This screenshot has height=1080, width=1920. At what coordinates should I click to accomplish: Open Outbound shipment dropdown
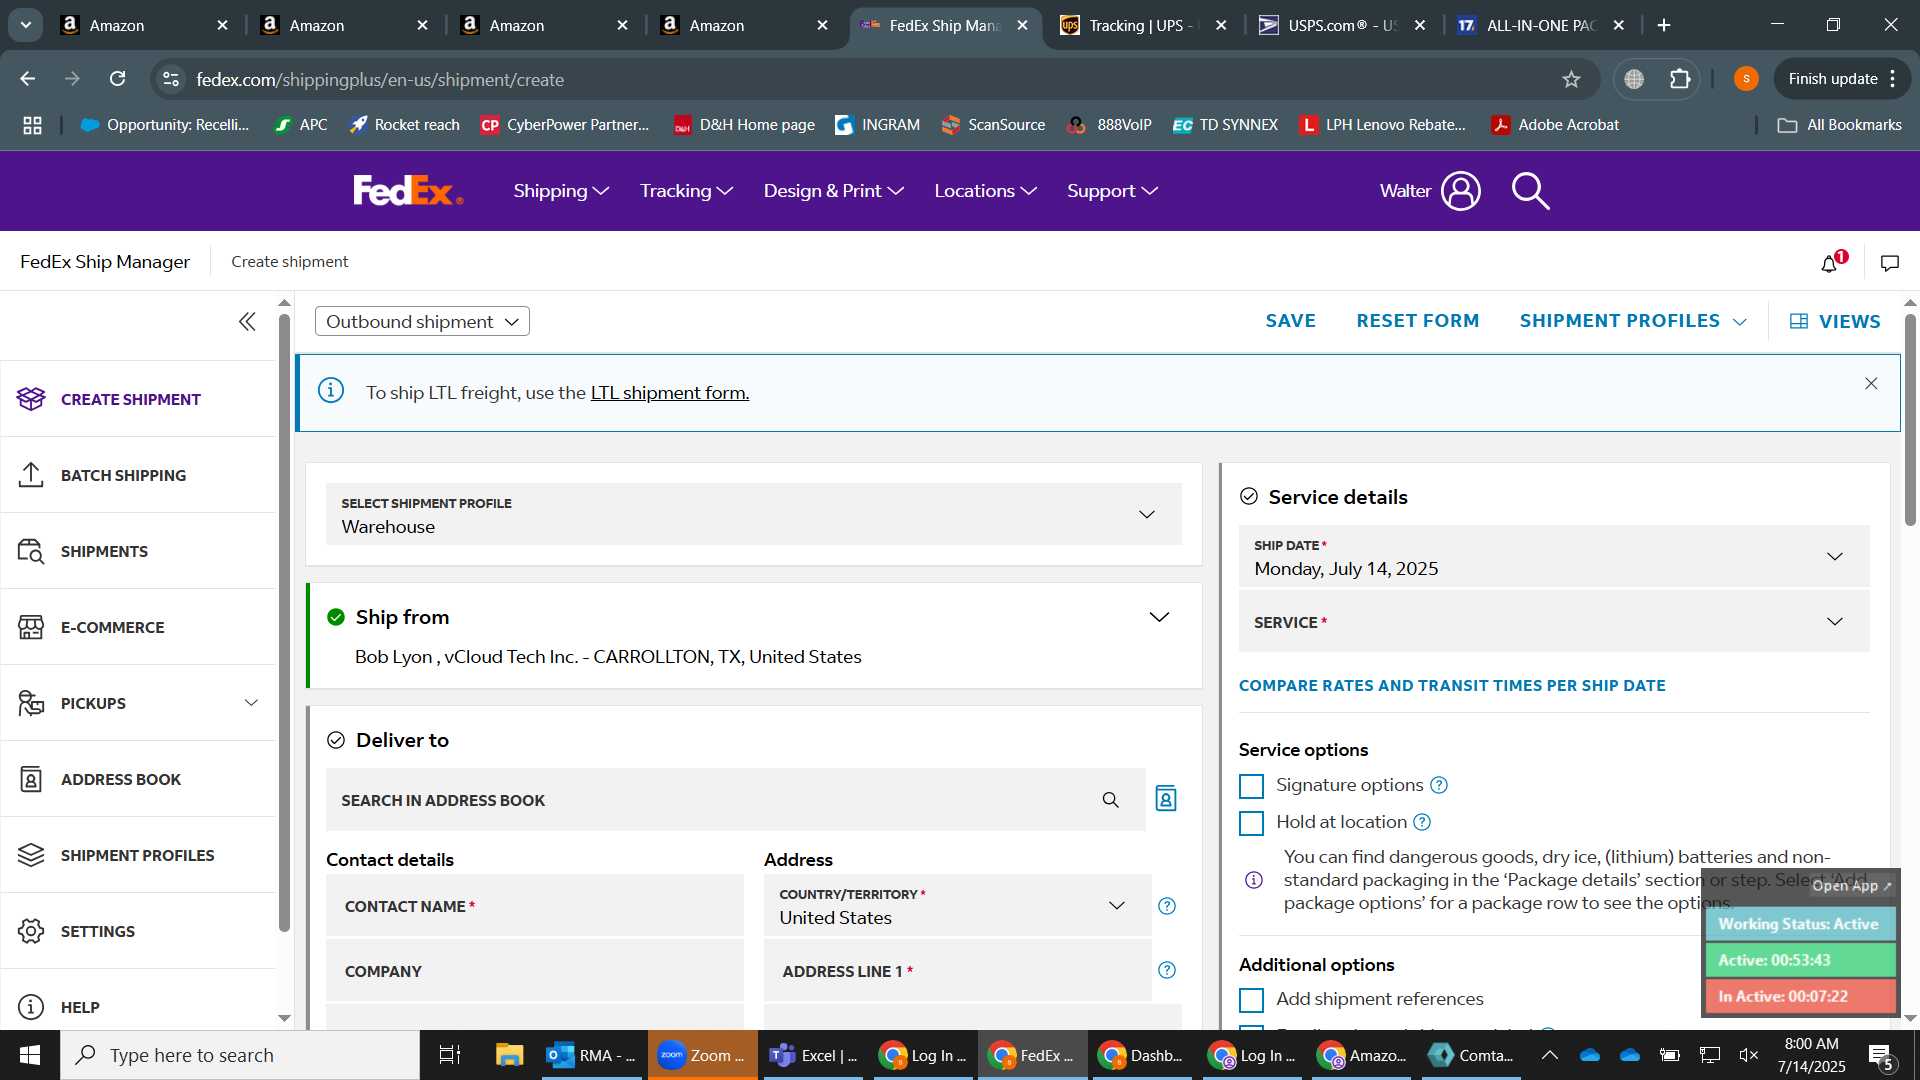pos(422,321)
